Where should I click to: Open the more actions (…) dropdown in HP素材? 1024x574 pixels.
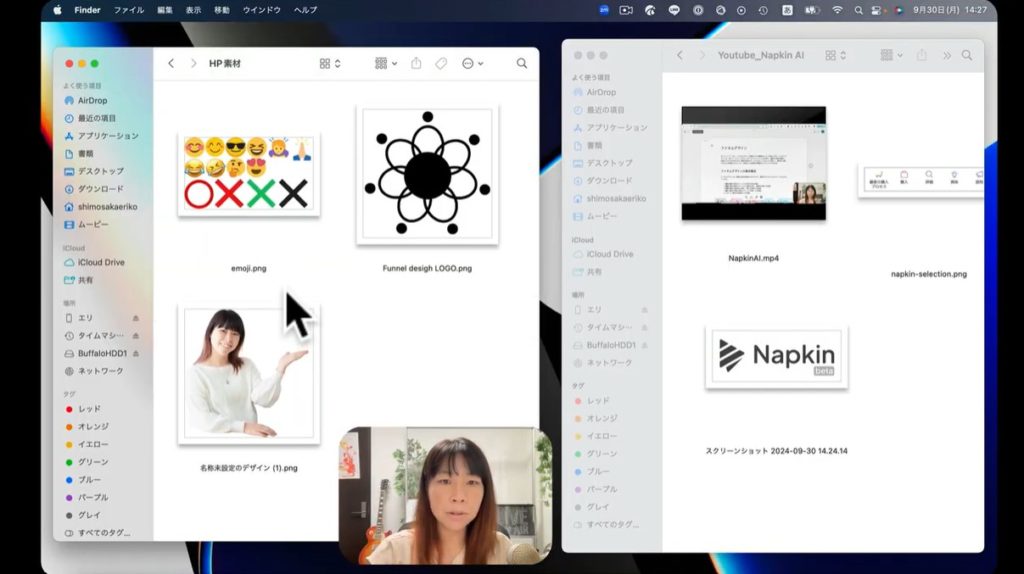[x=472, y=63]
